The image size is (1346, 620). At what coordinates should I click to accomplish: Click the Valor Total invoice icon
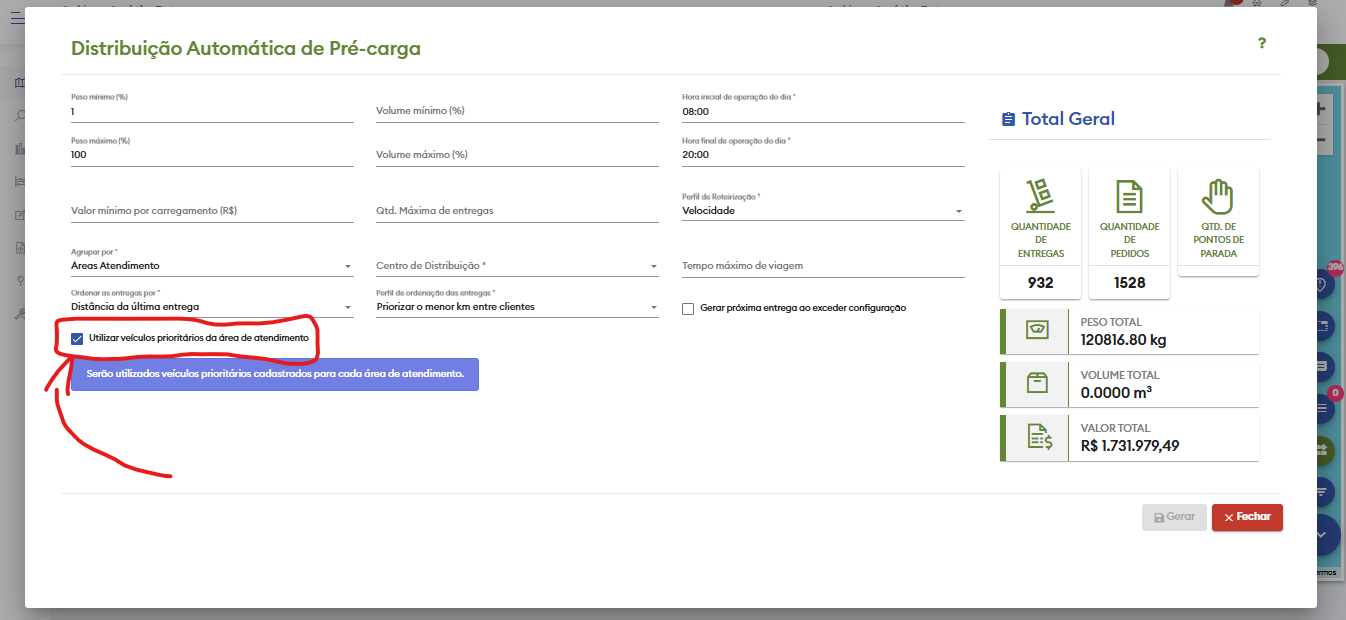coord(1037,437)
